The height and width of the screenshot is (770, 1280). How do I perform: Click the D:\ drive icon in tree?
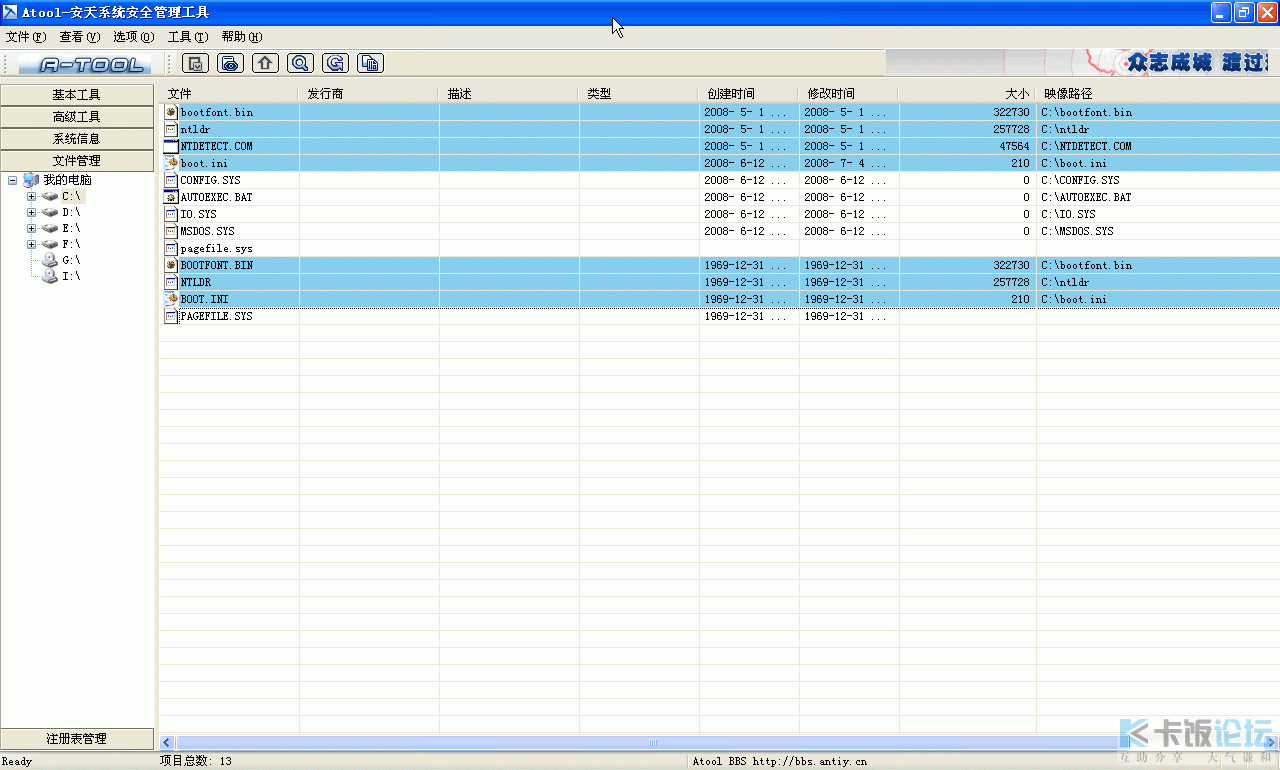50,212
